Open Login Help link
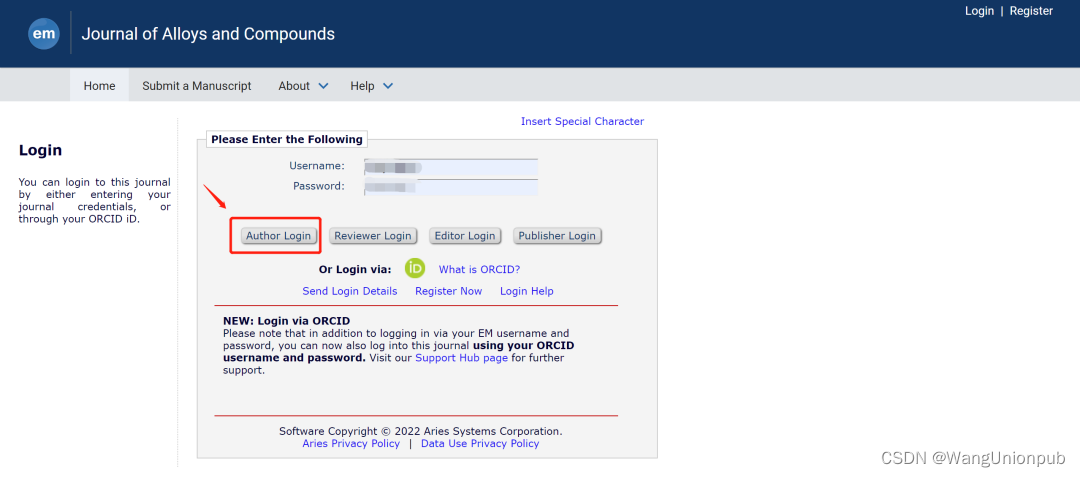The height and width of the screenshot is (477, 1080). (527, 291)
